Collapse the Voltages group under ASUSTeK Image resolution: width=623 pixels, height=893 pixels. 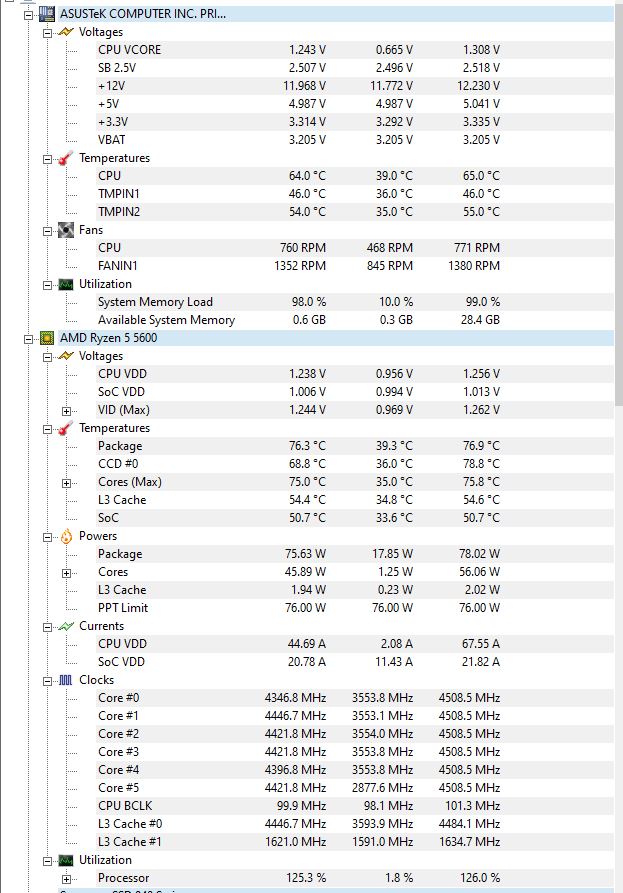coord(48,33)
